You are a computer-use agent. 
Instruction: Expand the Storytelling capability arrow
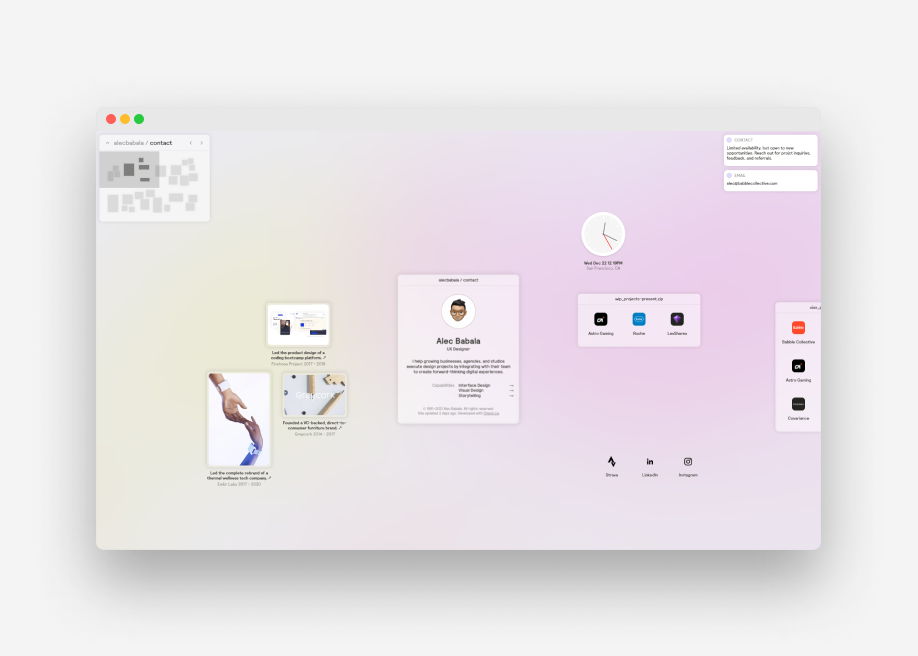click(511, 396)
